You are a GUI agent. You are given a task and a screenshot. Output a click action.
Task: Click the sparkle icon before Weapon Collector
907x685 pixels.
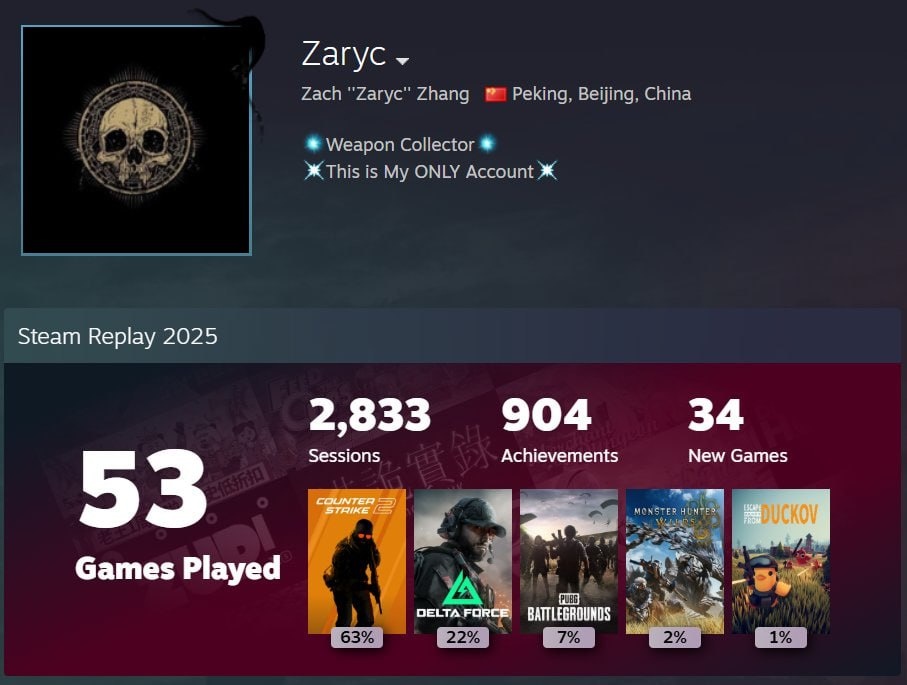pyautogui.click(x=313, y=143)
